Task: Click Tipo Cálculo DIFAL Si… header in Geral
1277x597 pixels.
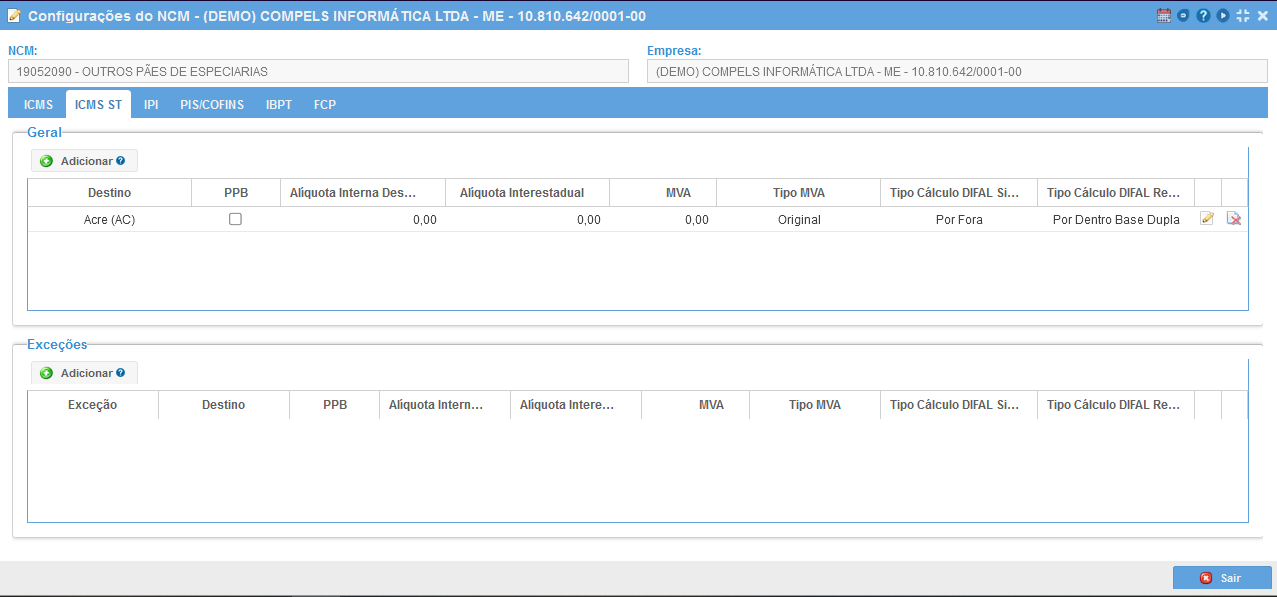Action: [960, 193]
